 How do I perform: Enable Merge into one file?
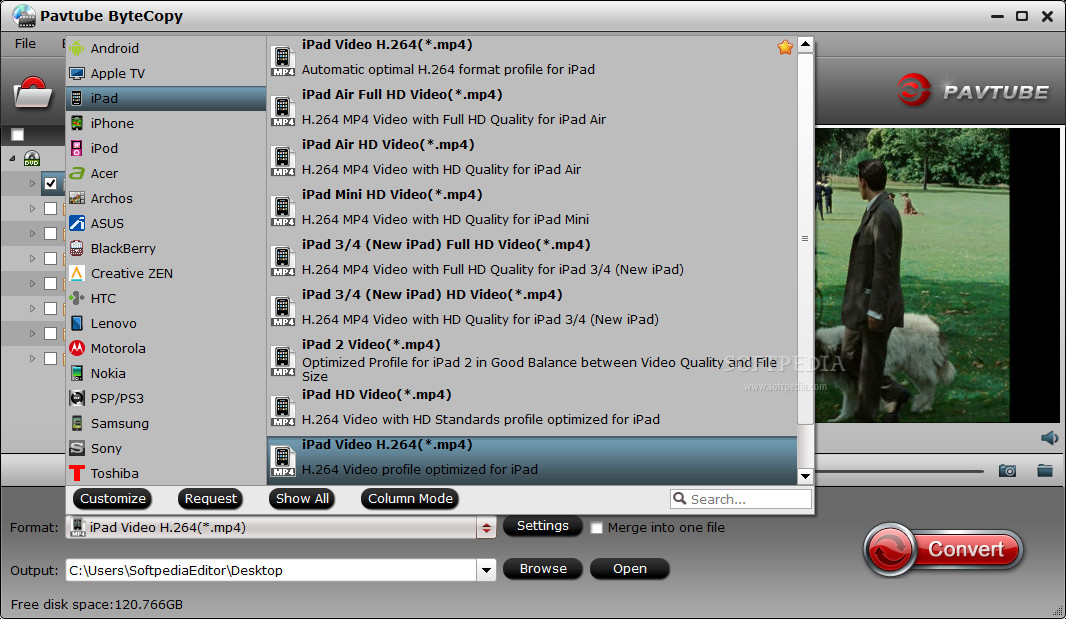(596, 528)
